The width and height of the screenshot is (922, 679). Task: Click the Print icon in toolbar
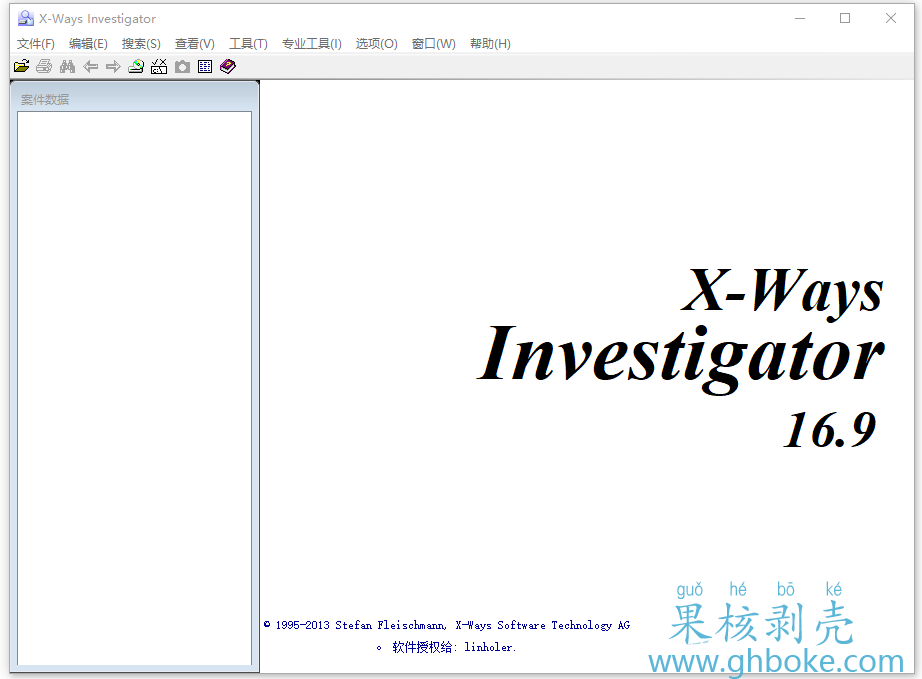44,67
